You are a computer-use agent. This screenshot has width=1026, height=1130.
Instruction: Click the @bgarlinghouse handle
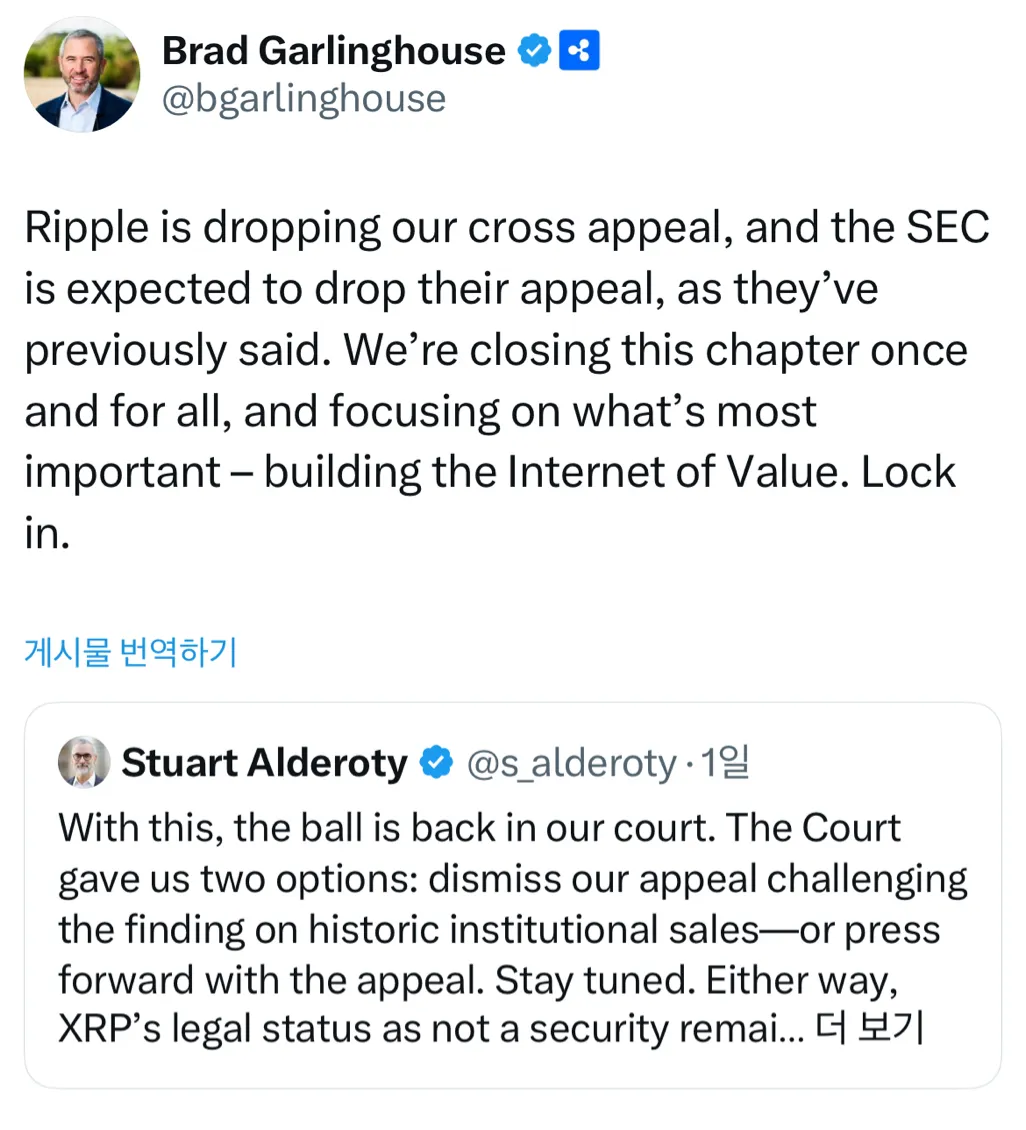point(303,99)
